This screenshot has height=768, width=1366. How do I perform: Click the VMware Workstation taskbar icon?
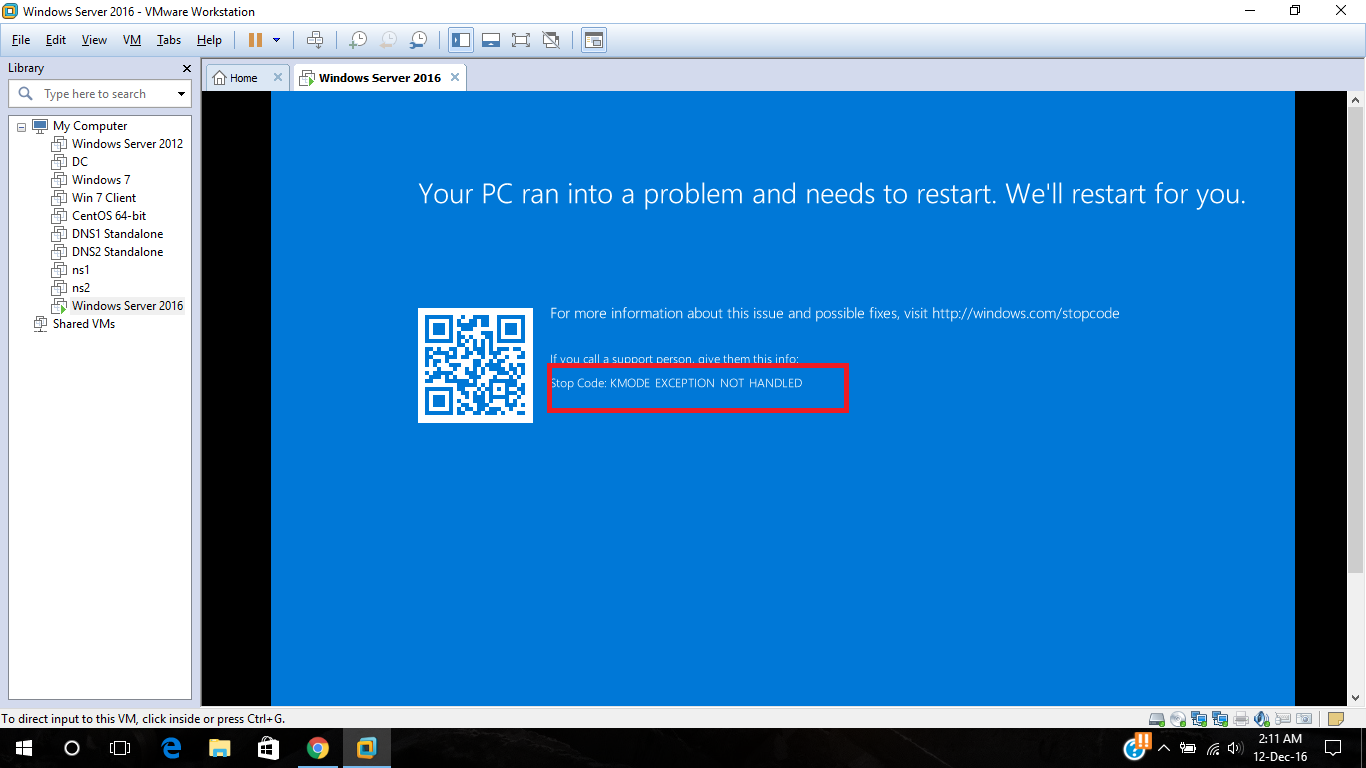pyautogui.click(x=367, y=748)
